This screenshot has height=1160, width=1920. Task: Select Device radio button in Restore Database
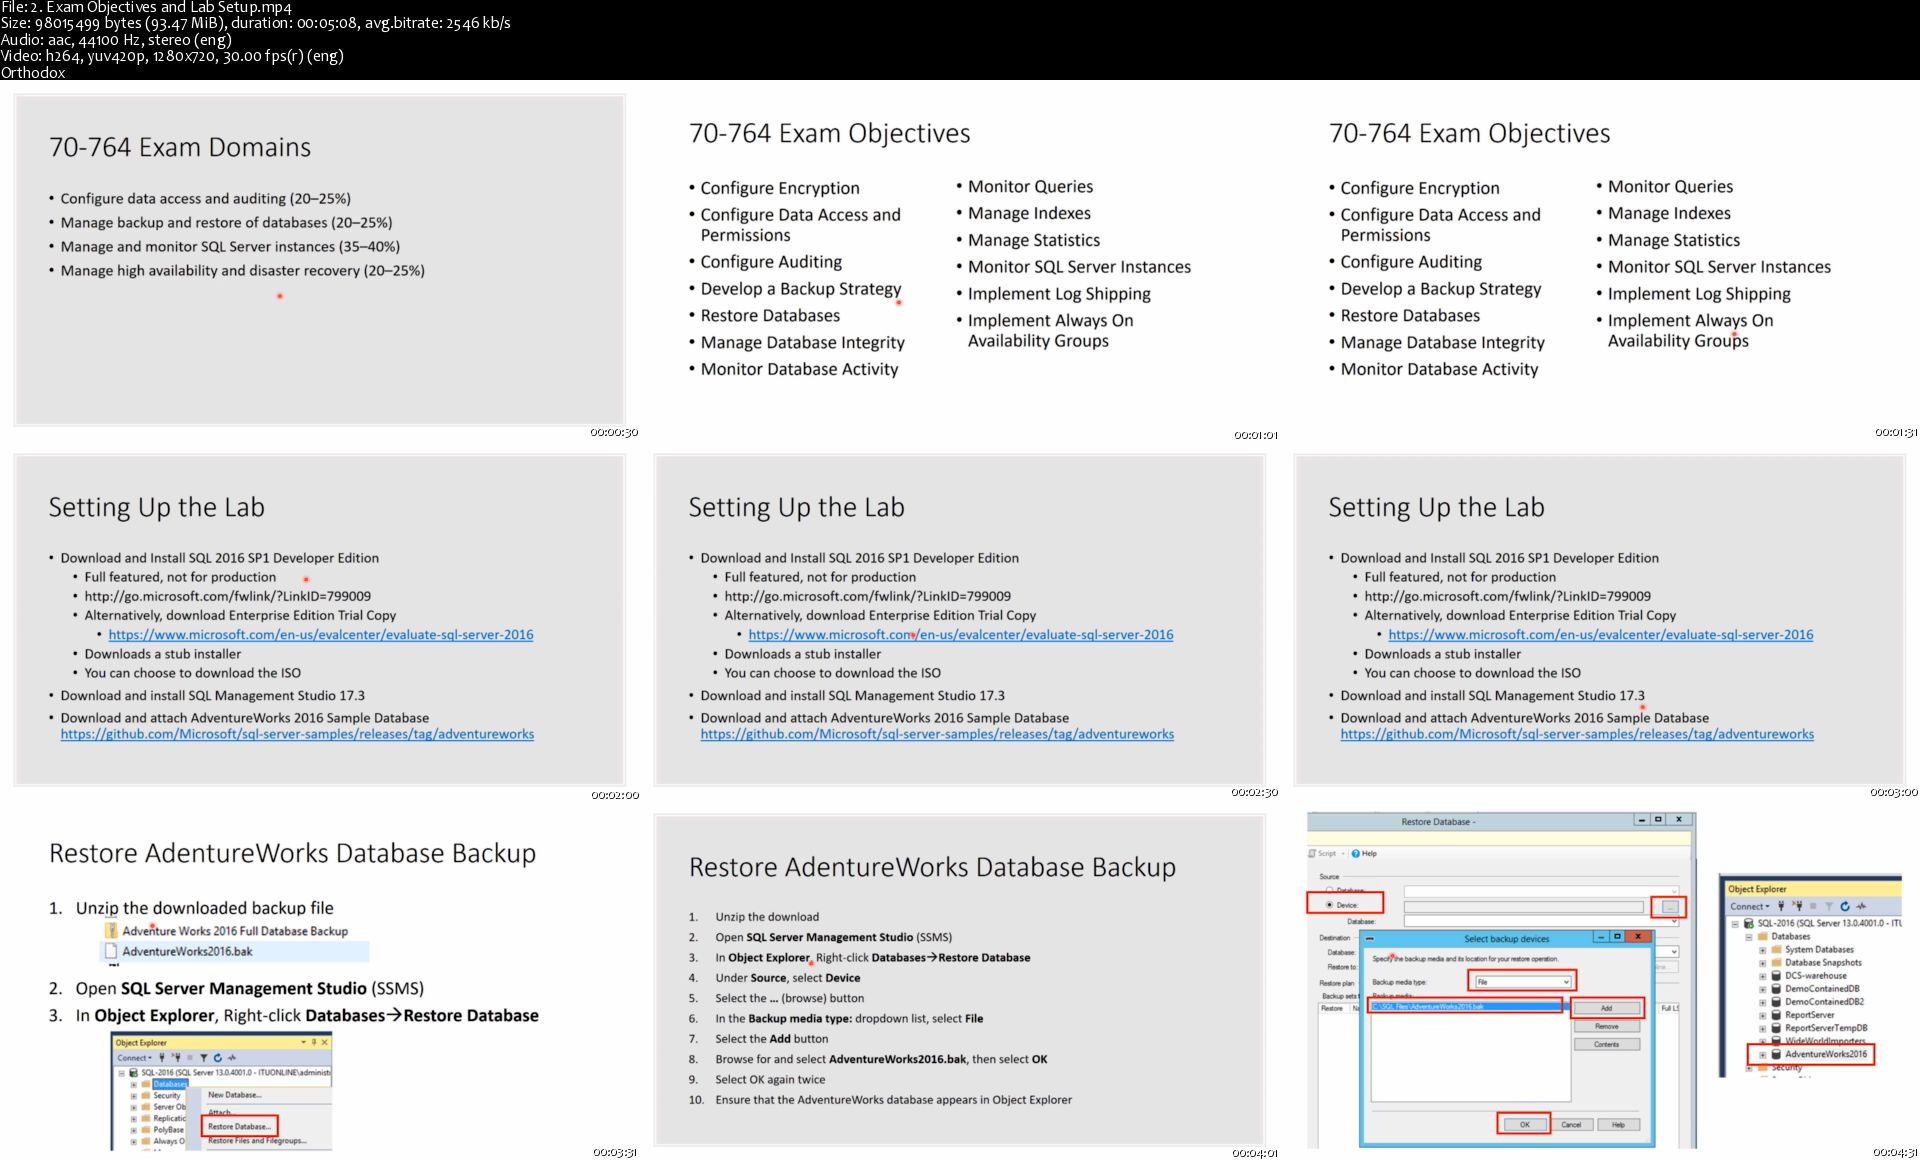point(1329,905)
